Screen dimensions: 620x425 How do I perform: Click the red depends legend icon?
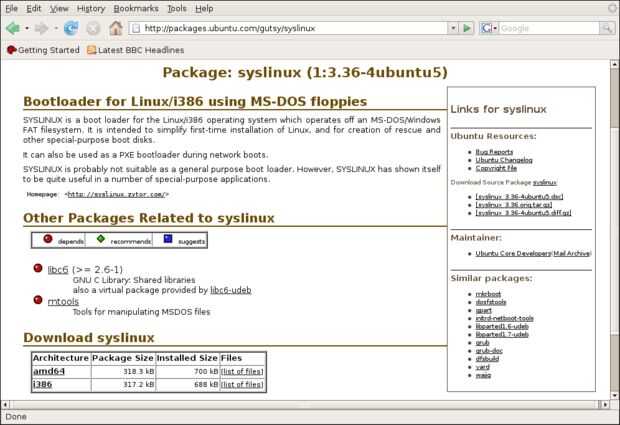point(48,239)
